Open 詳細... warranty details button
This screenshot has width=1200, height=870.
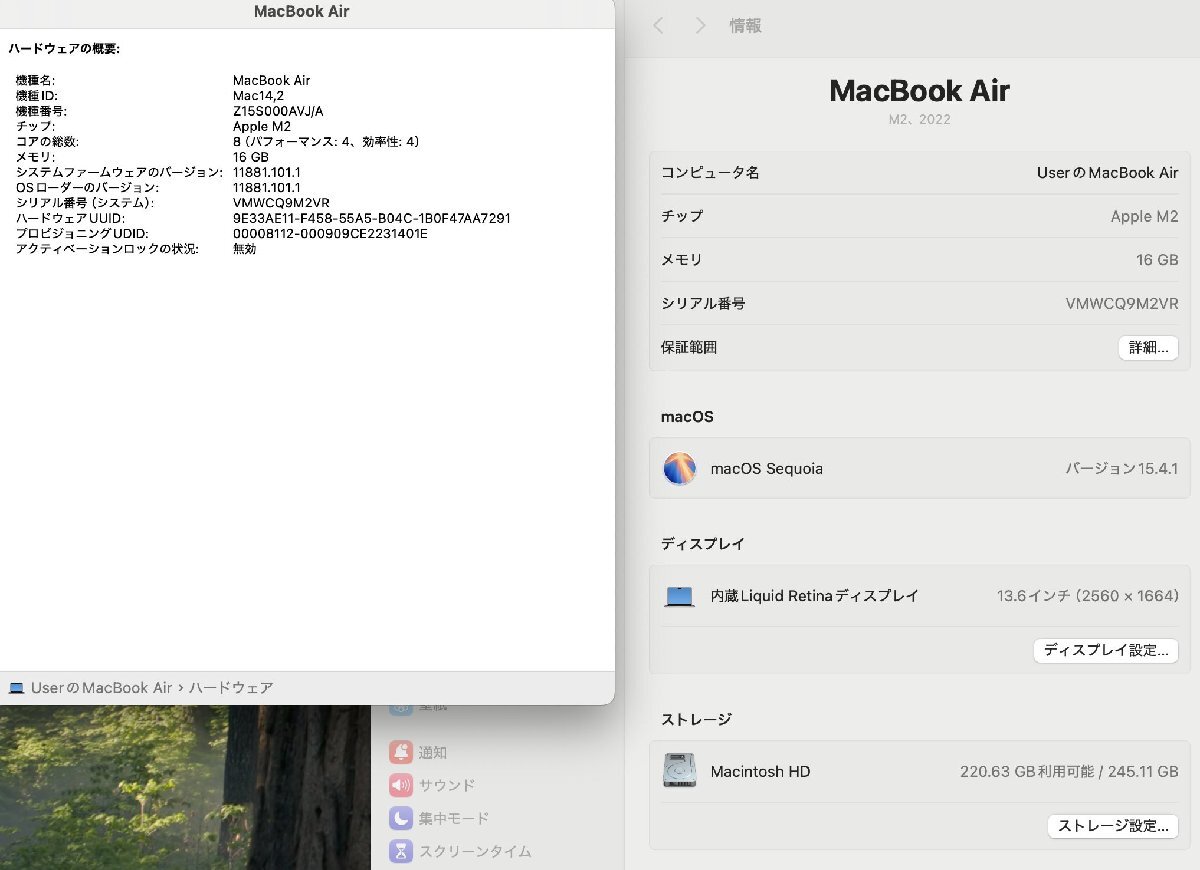coord(1148,348)
